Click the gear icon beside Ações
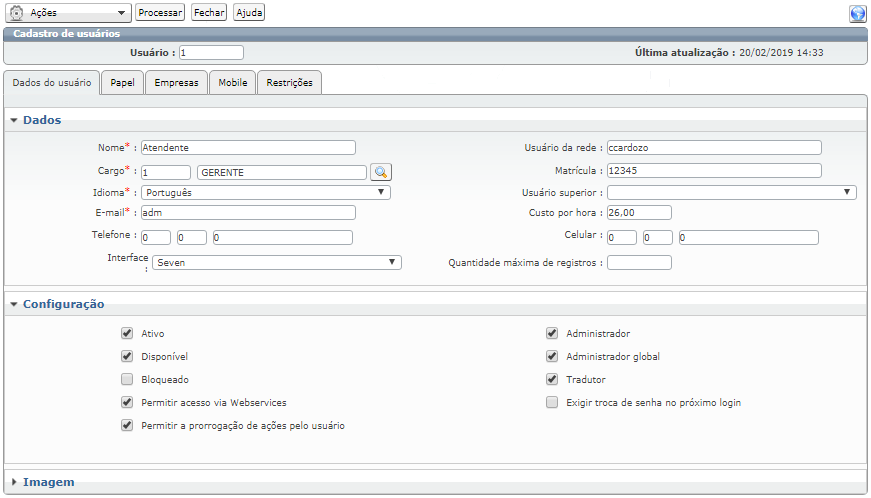Viewport: 871px width, 498px height. pyautogui.click(x=17, y=13)
